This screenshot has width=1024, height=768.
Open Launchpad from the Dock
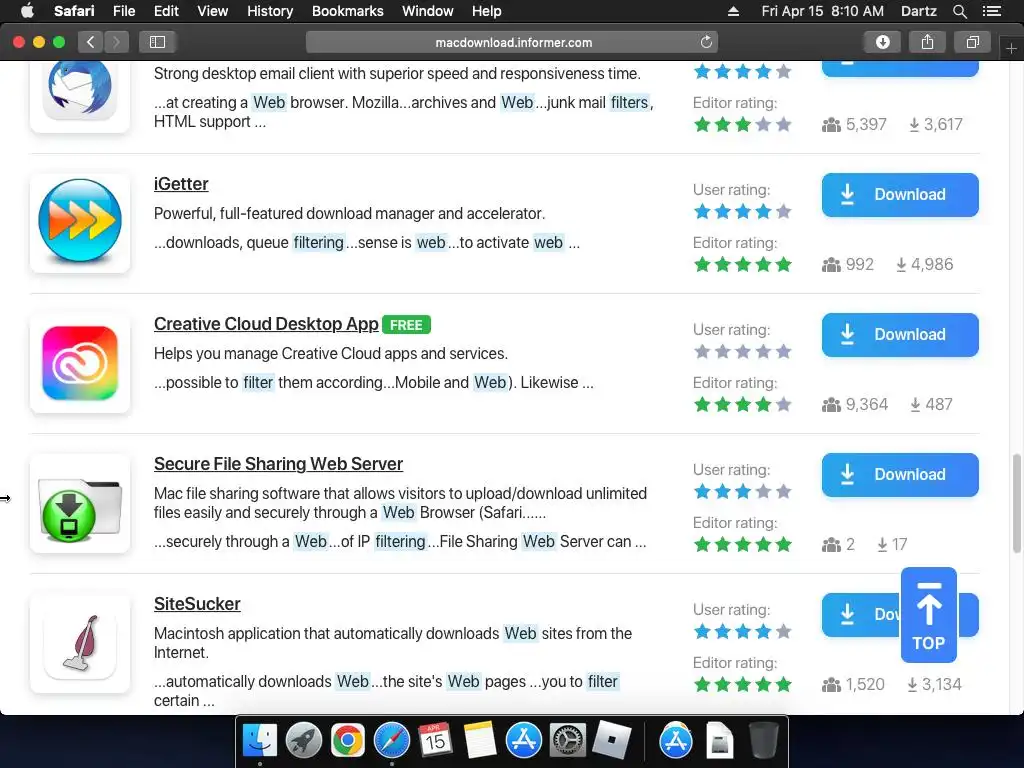tap(304, 741)
